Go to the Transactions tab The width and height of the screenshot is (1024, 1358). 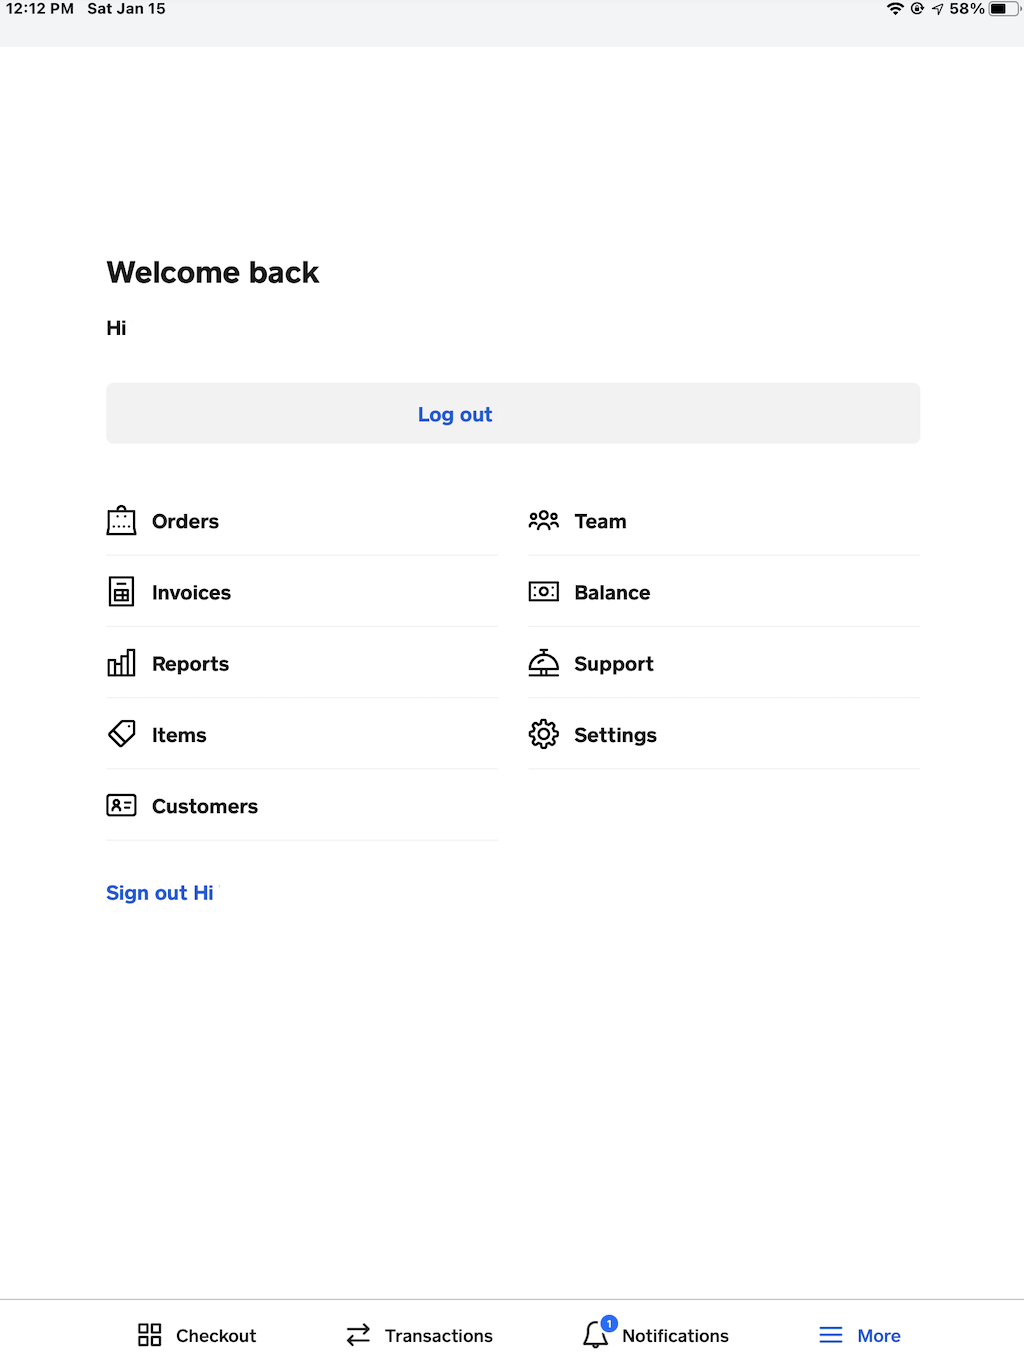click(x=419, y=1335)
